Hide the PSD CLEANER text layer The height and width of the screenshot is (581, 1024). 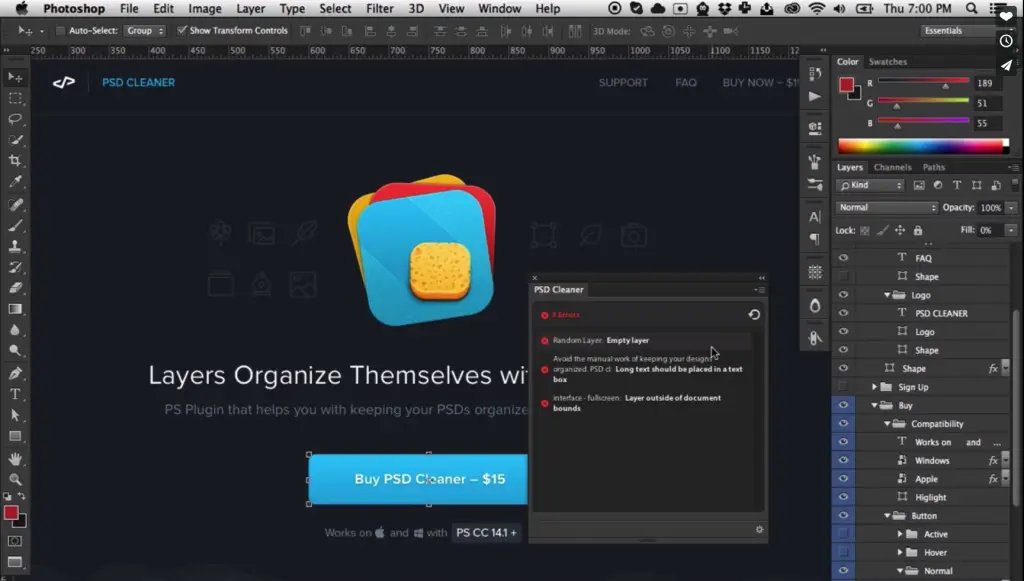point(843,313)
